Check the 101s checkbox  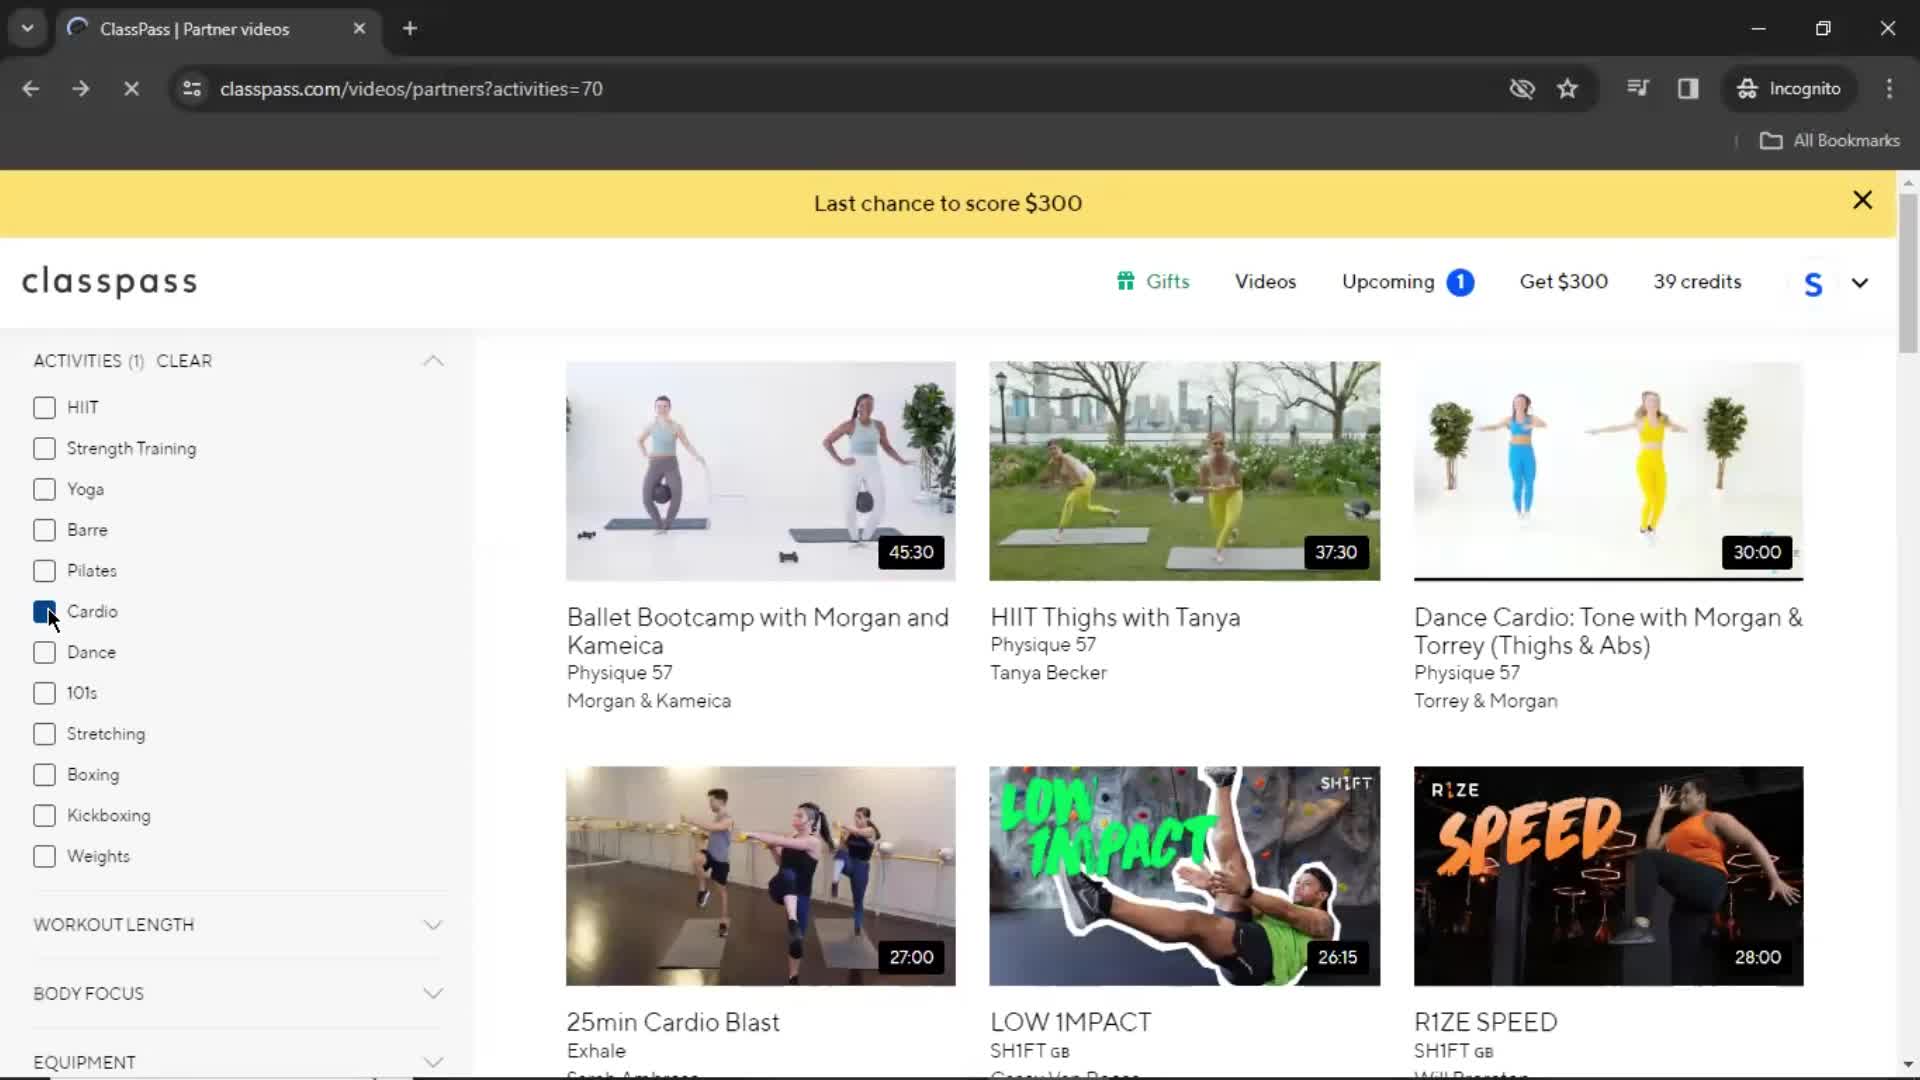[44, 693]
